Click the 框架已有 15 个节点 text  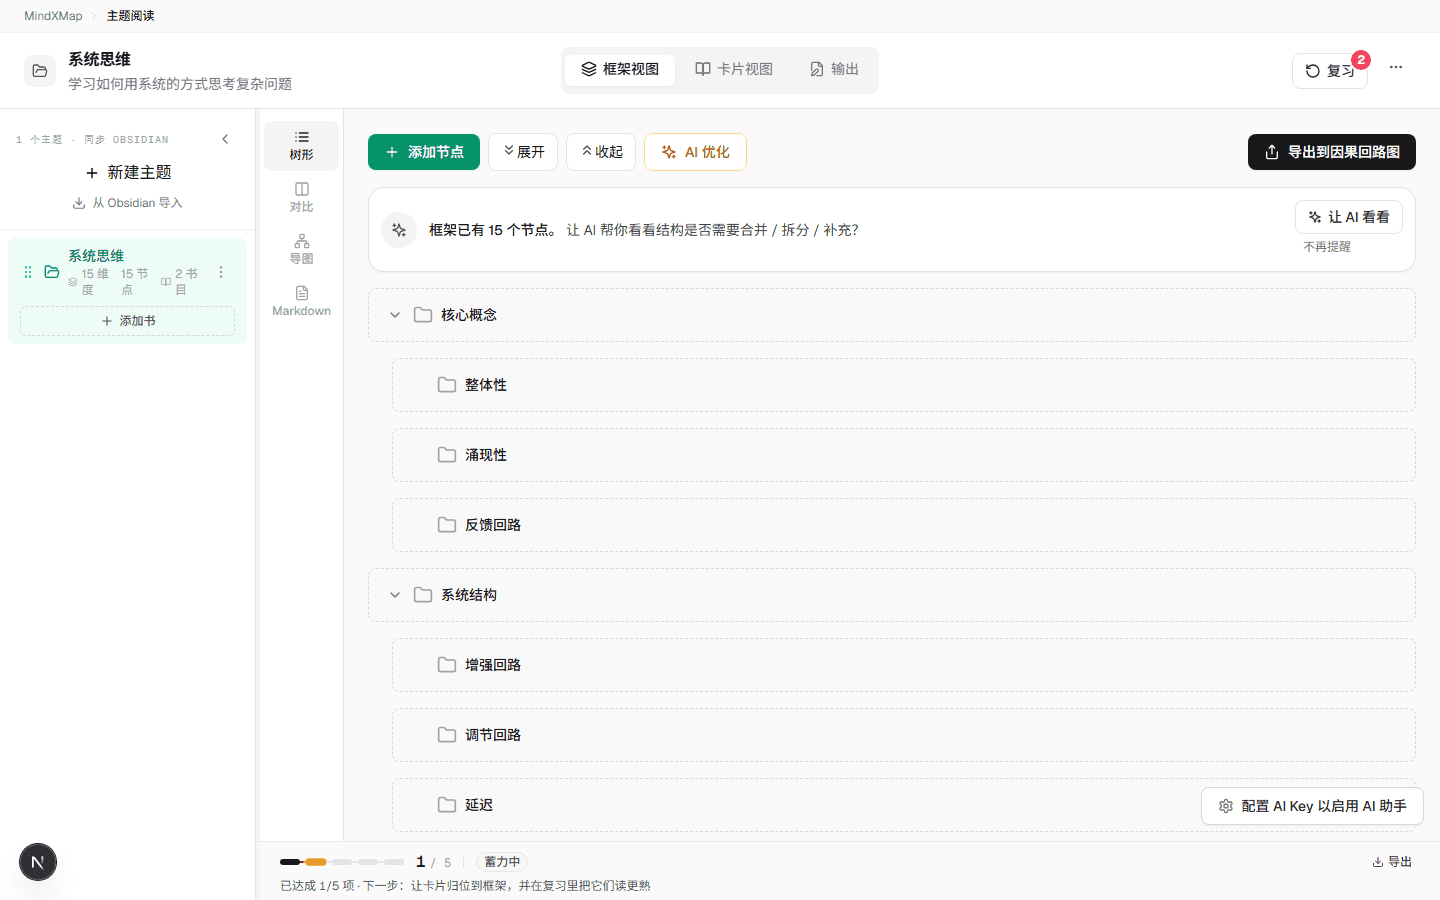[x=492, y=230]
